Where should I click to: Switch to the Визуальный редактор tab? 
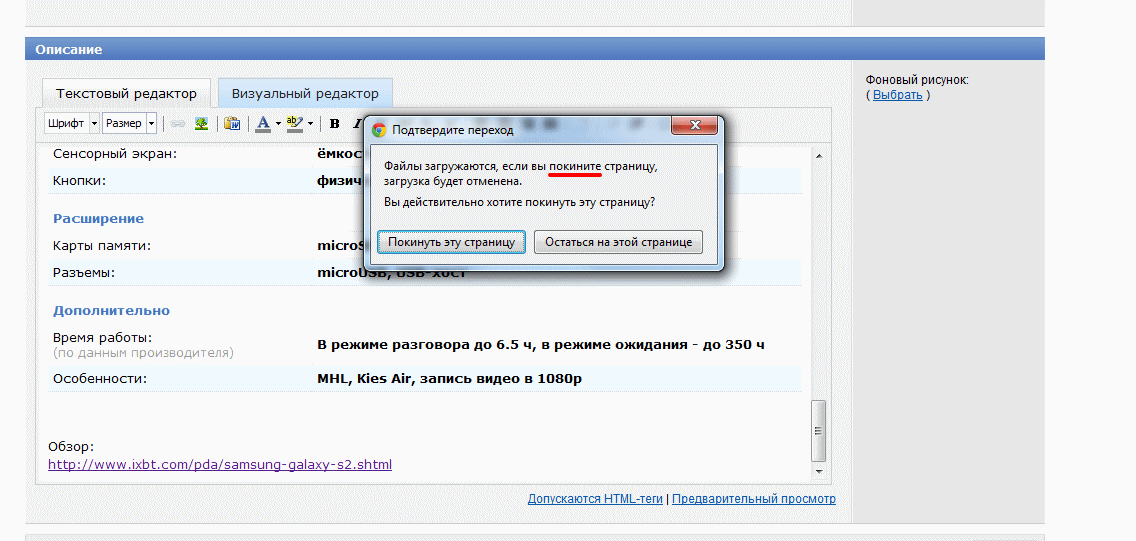point(305,93)
